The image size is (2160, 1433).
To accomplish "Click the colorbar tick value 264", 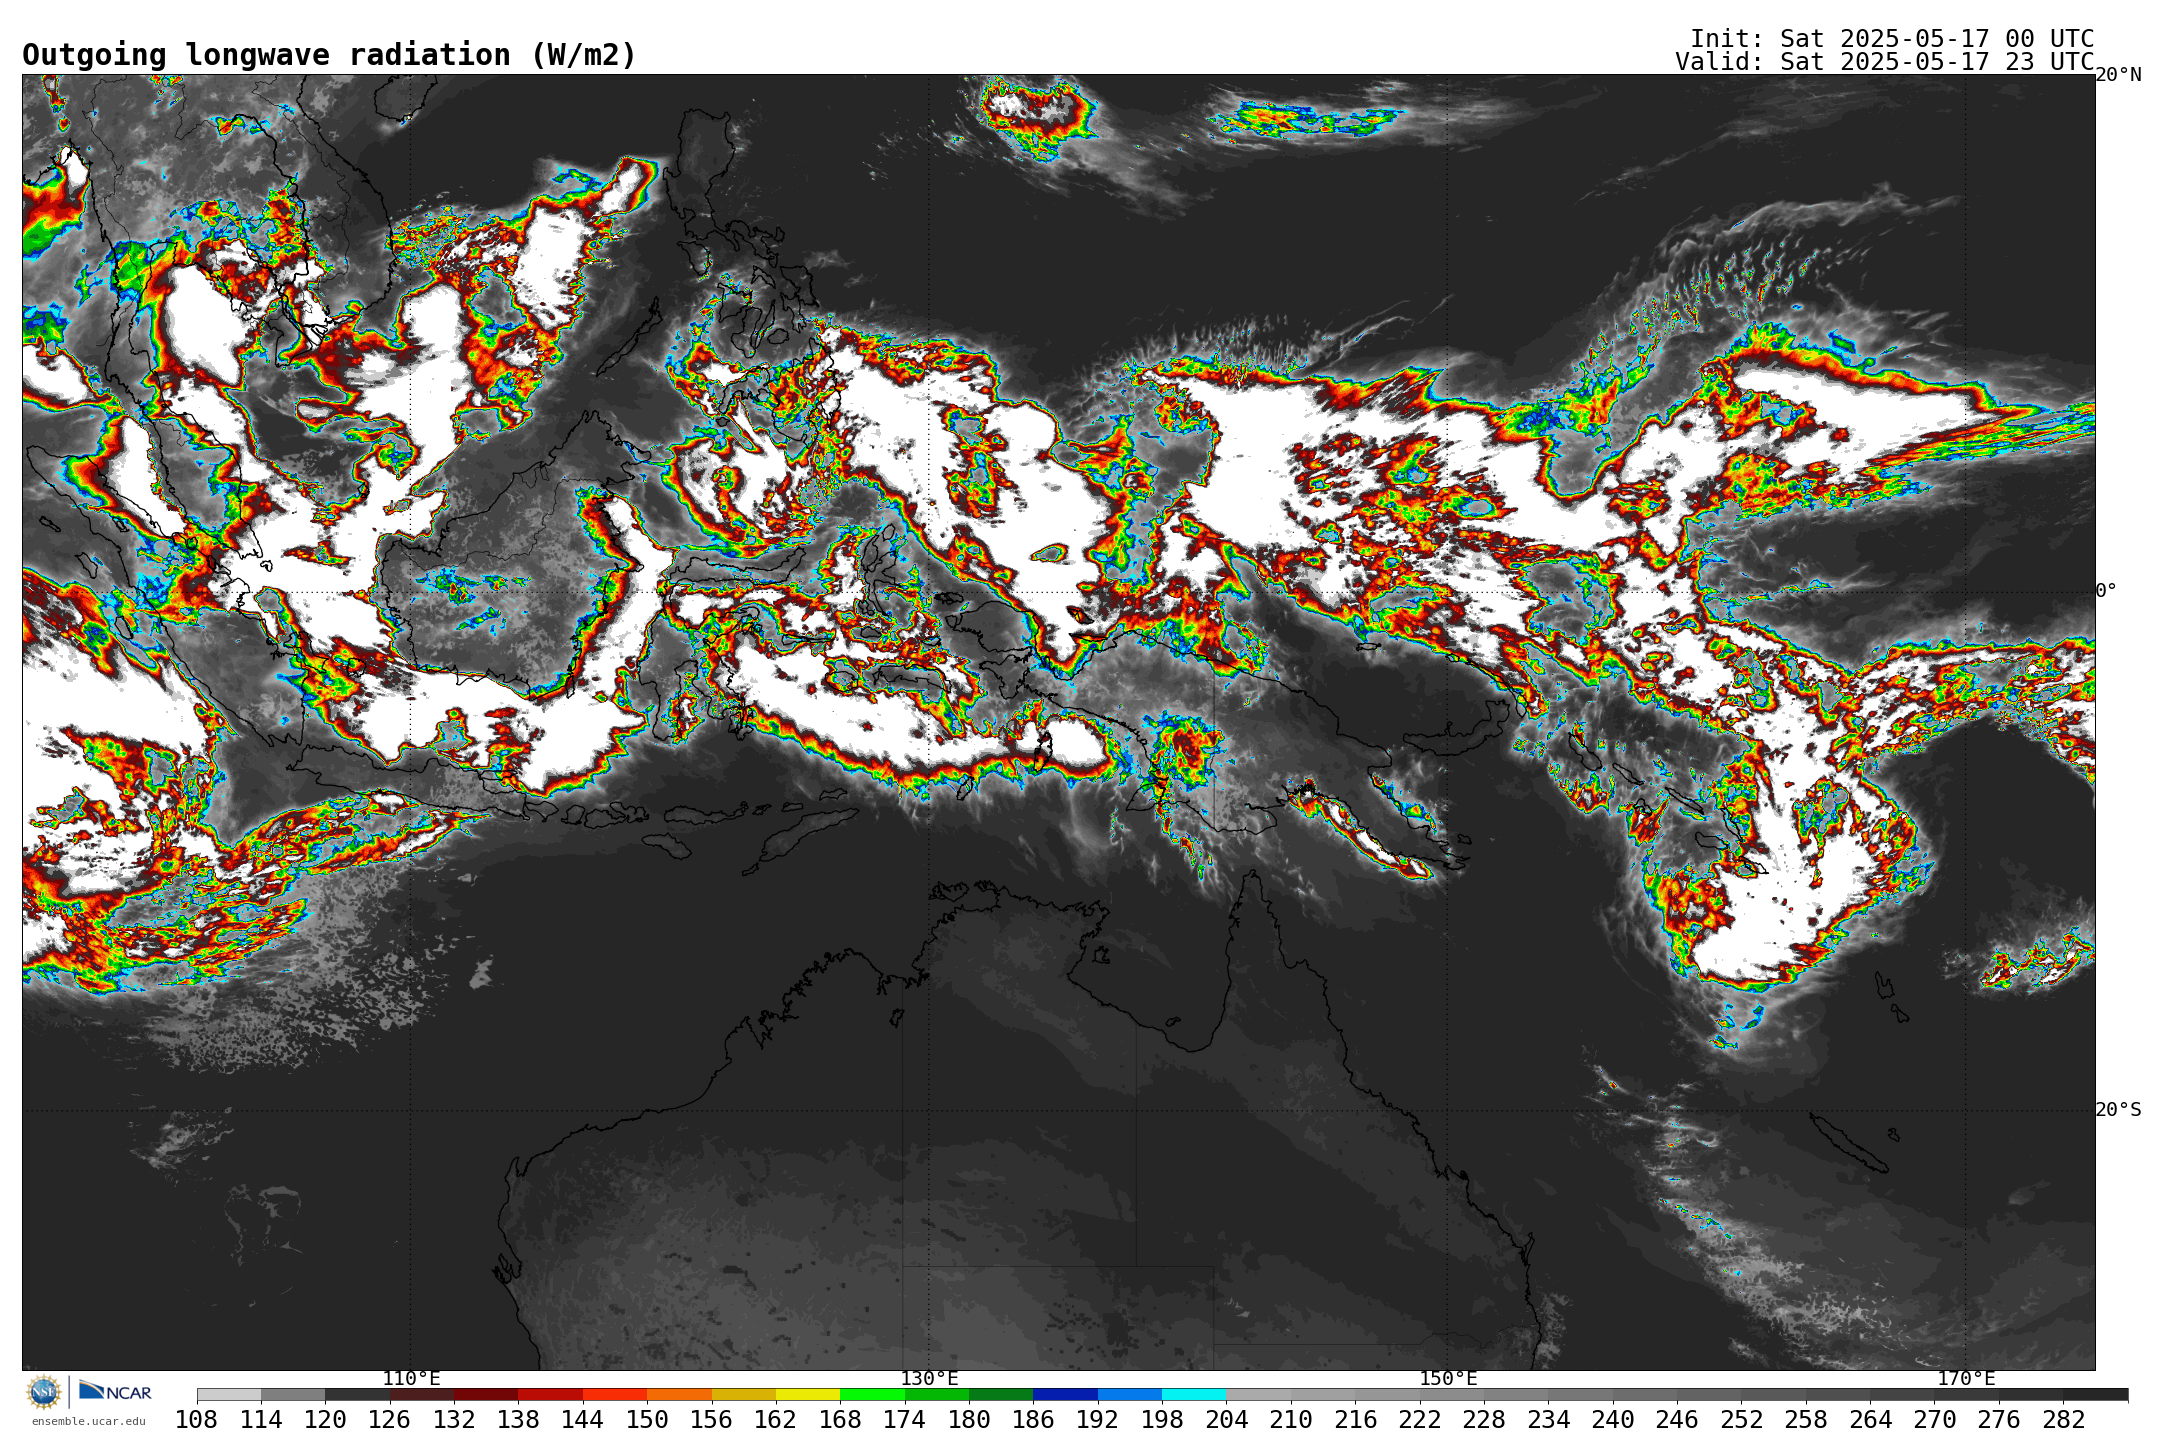I will coord(1870,1419).
